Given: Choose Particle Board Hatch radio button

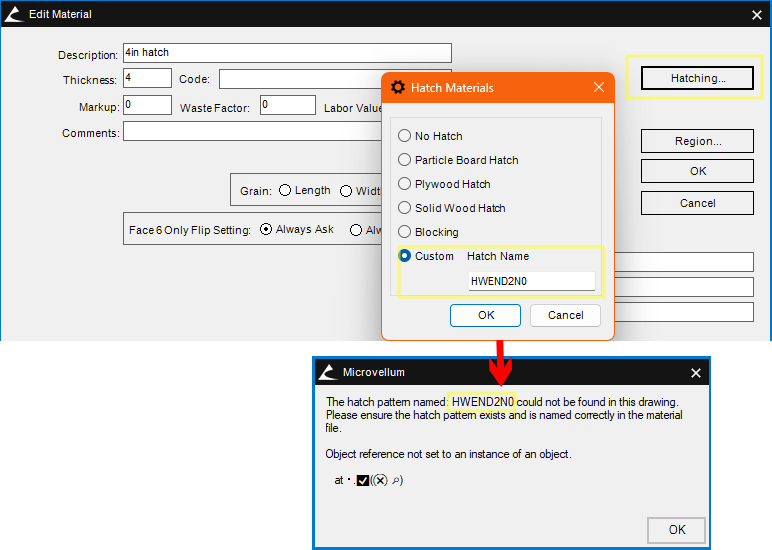Looking at the screenshot, I should pyautogui.click(x=405, y=160).
